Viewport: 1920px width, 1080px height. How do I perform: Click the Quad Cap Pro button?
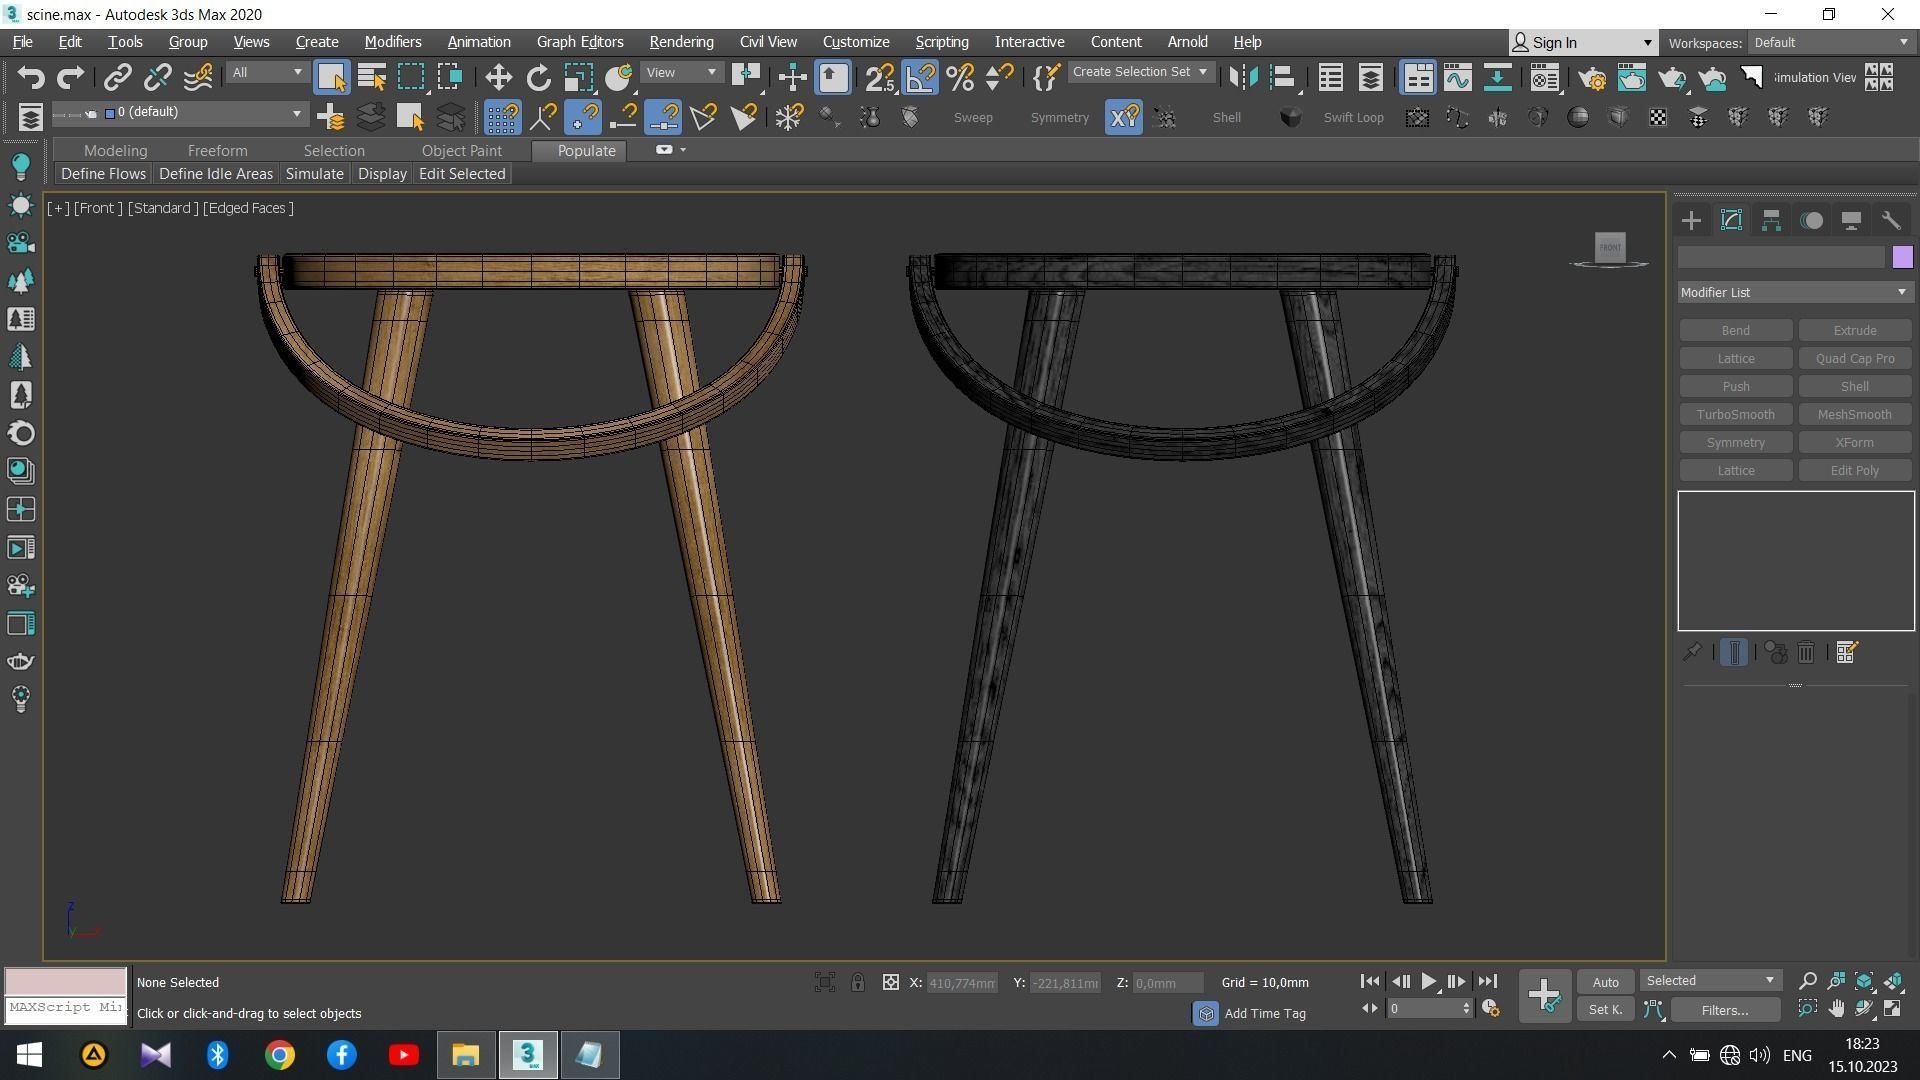(x=1854, y=358)
